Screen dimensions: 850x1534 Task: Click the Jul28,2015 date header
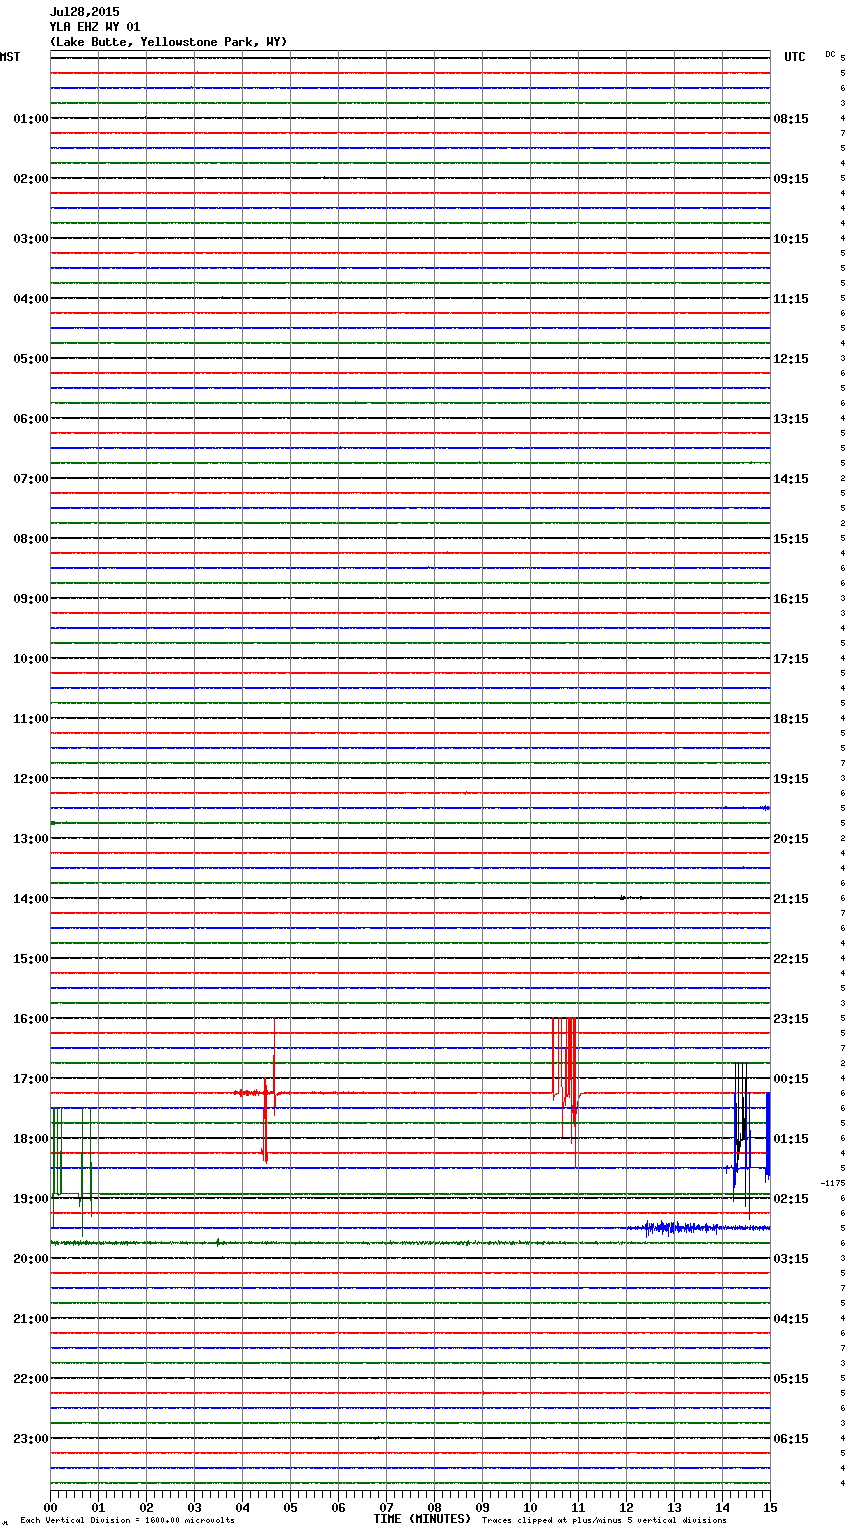point(84,12)
